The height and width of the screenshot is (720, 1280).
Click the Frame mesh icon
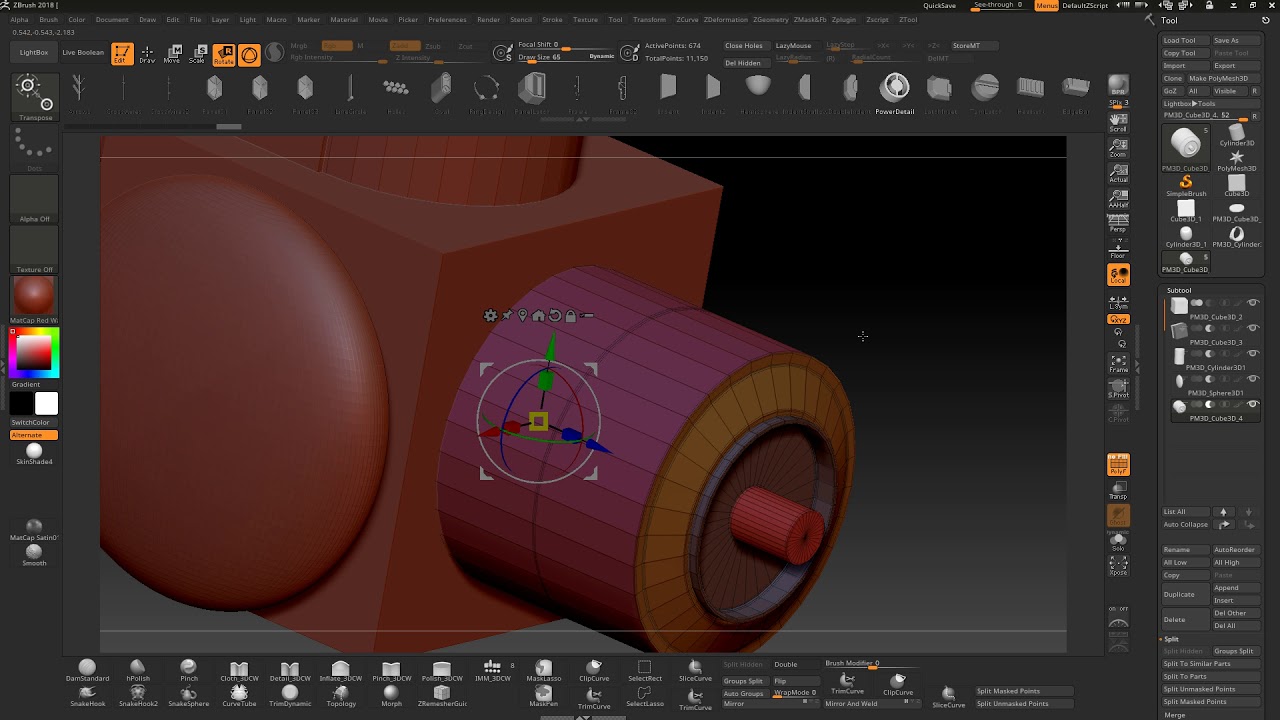(1118, 363)
